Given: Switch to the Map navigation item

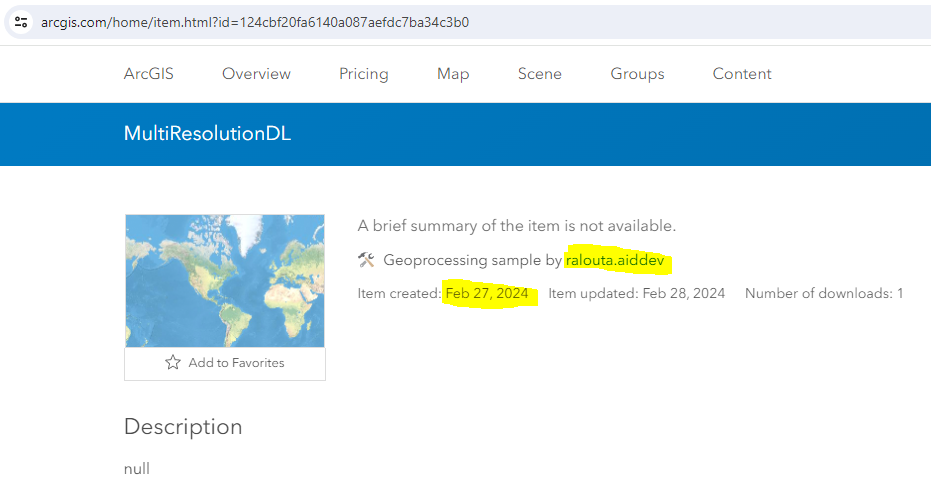Looking at the screenshot, I should (453, 74).
